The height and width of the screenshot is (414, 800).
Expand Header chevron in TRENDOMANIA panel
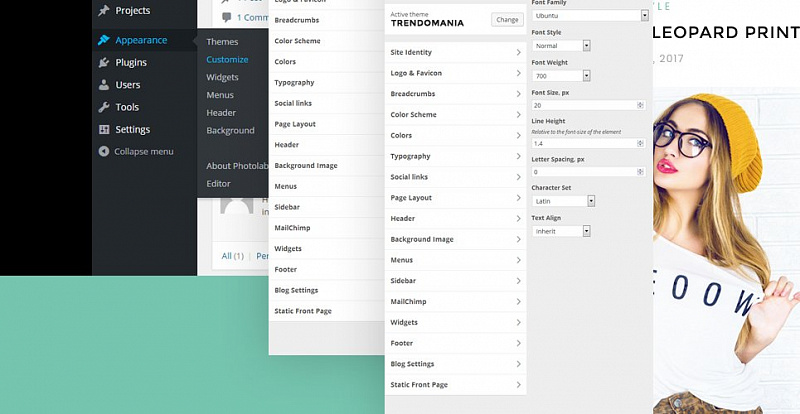click(x=518, y=218)
